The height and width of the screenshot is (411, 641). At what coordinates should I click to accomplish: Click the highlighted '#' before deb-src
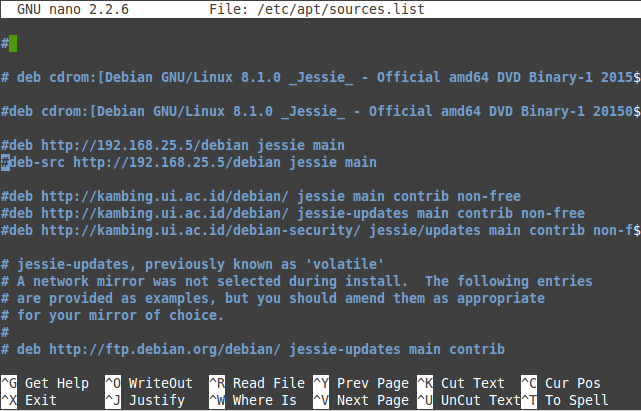coord(5,162)
